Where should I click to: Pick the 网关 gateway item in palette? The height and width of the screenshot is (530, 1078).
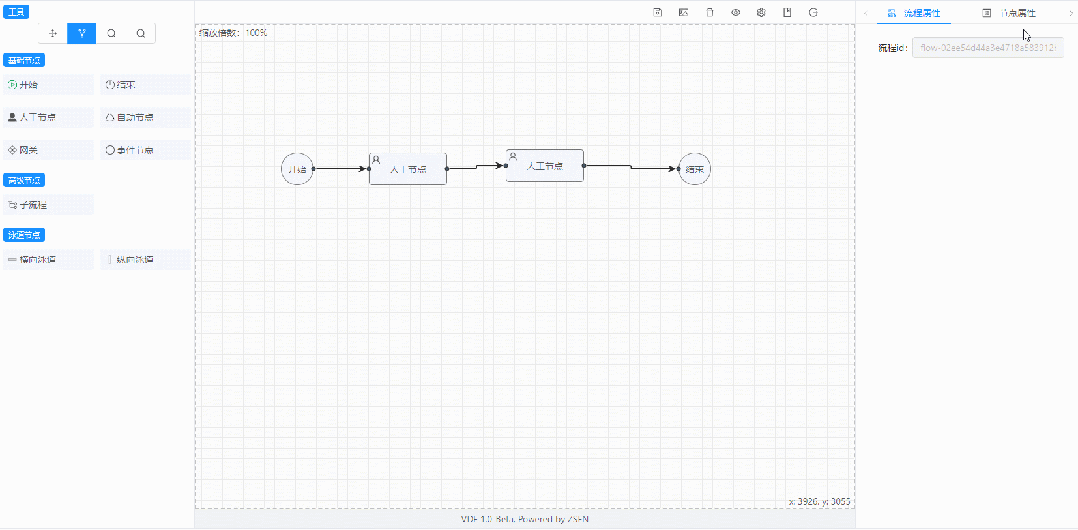pos(48,150)
